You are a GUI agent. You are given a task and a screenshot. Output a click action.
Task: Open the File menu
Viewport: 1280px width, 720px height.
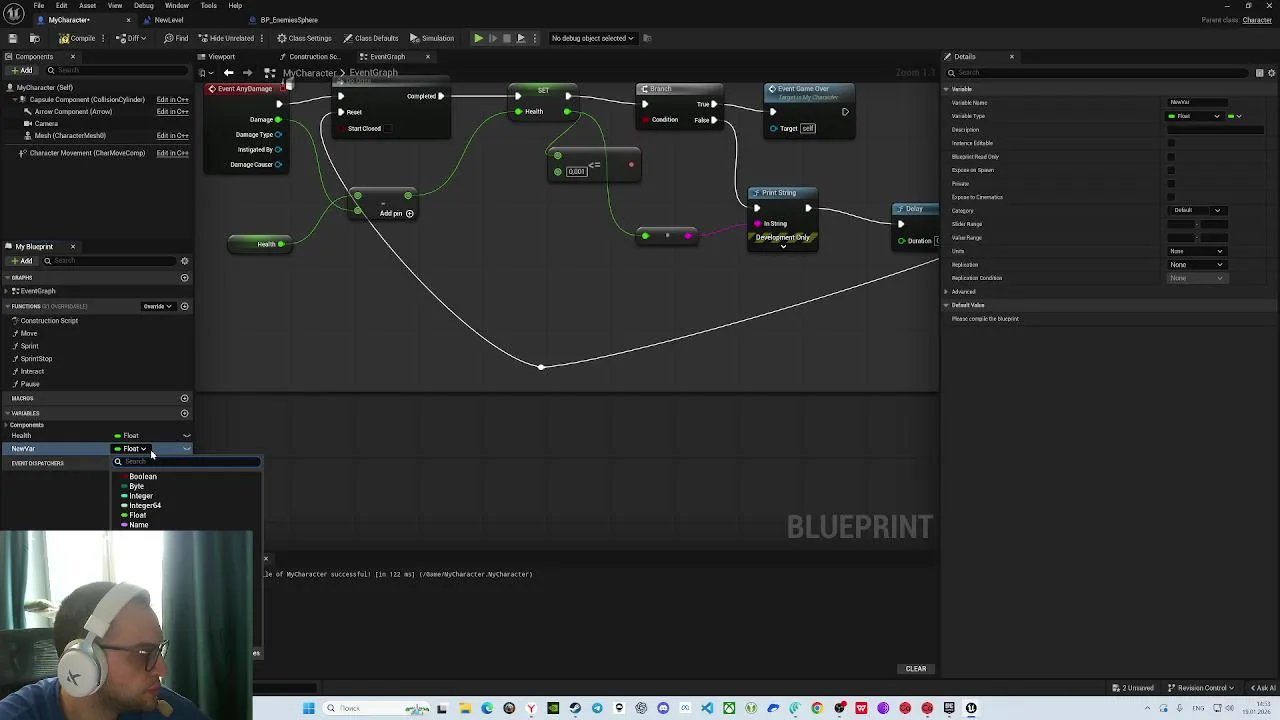click(38, 5)
